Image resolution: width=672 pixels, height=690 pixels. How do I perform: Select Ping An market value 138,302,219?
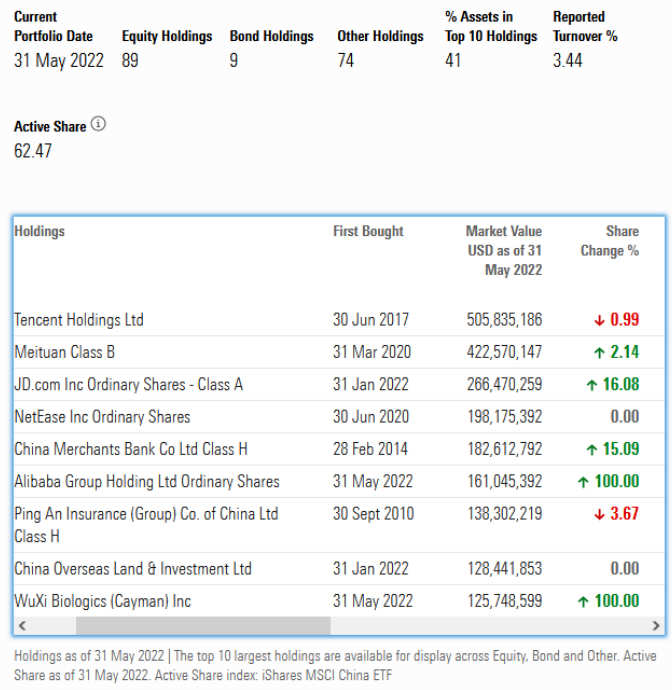click(505, 514)
